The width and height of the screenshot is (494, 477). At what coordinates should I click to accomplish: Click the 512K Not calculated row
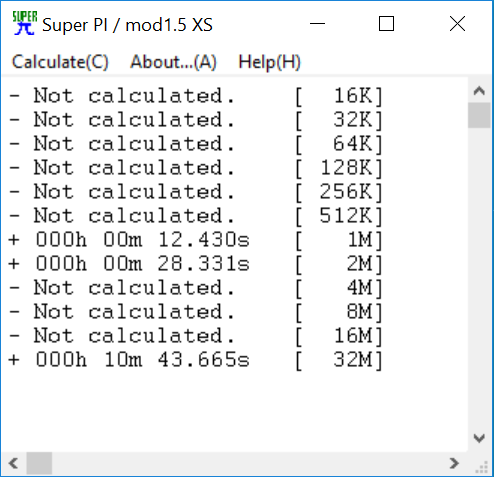point(195,216)
